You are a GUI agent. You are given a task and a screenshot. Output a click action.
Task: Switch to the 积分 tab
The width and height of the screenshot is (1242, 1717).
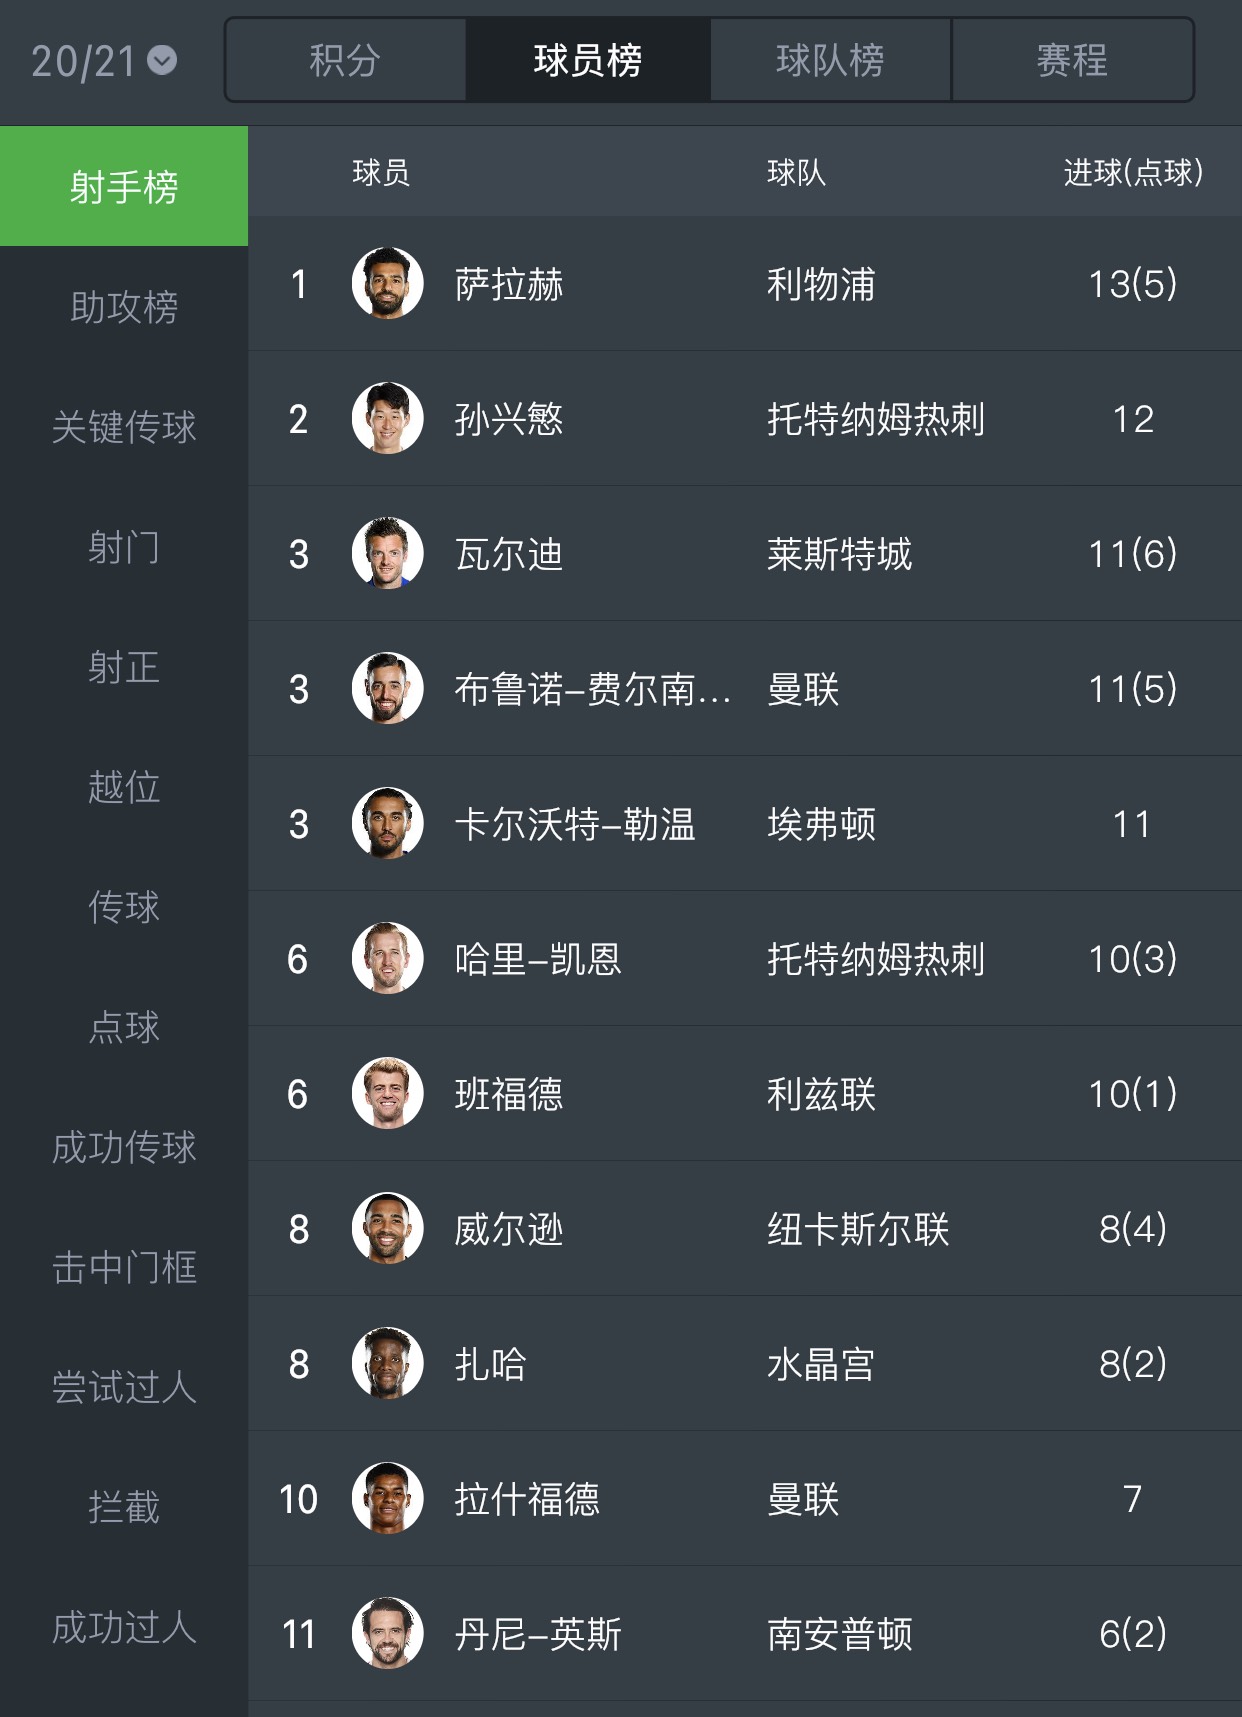coord(347,62)
